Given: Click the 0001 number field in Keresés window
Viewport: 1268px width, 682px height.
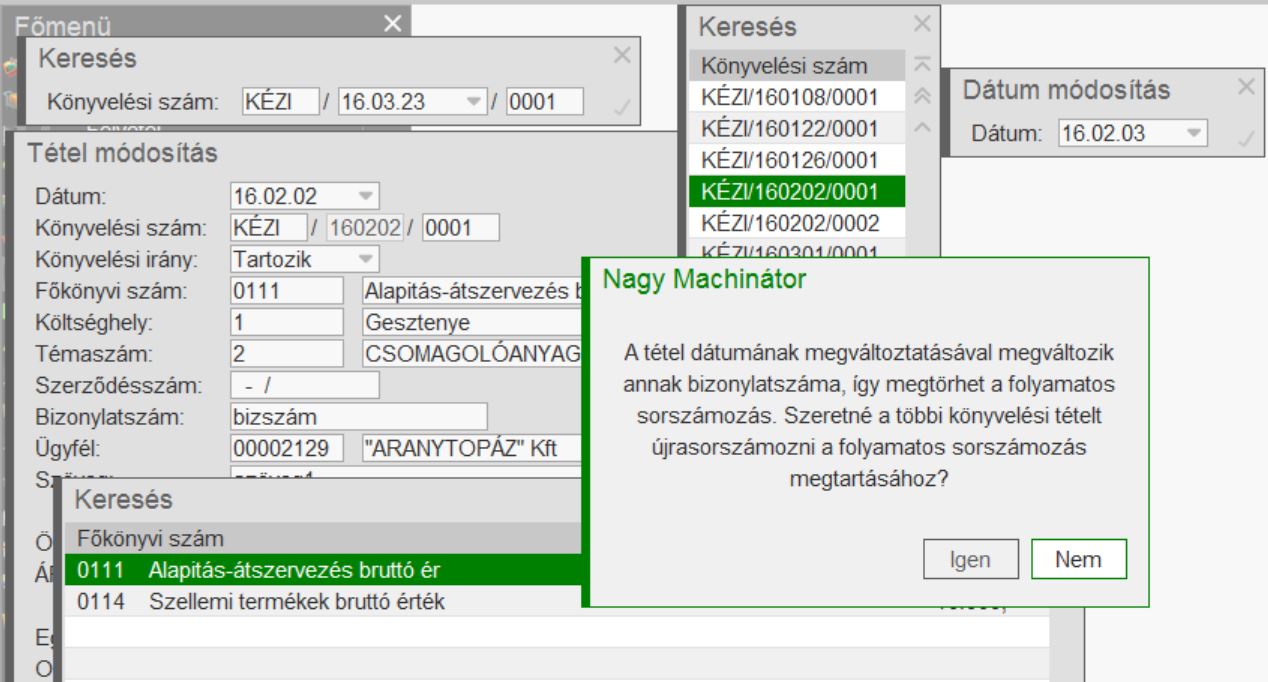Looking at the screenshot, I should pos(545,101).
